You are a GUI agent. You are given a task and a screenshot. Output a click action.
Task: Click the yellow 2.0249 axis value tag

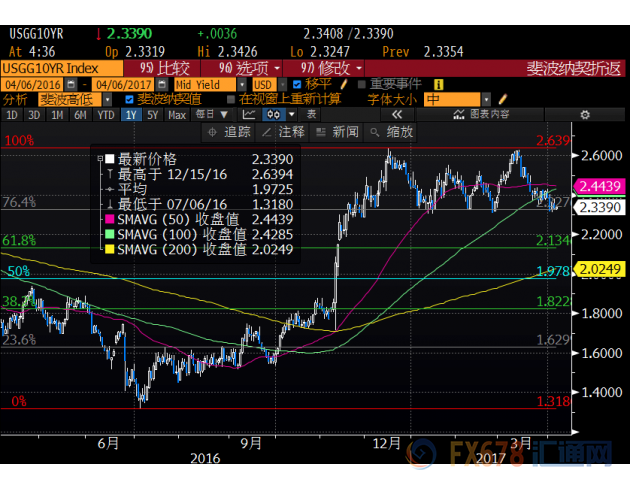[599, 269]
